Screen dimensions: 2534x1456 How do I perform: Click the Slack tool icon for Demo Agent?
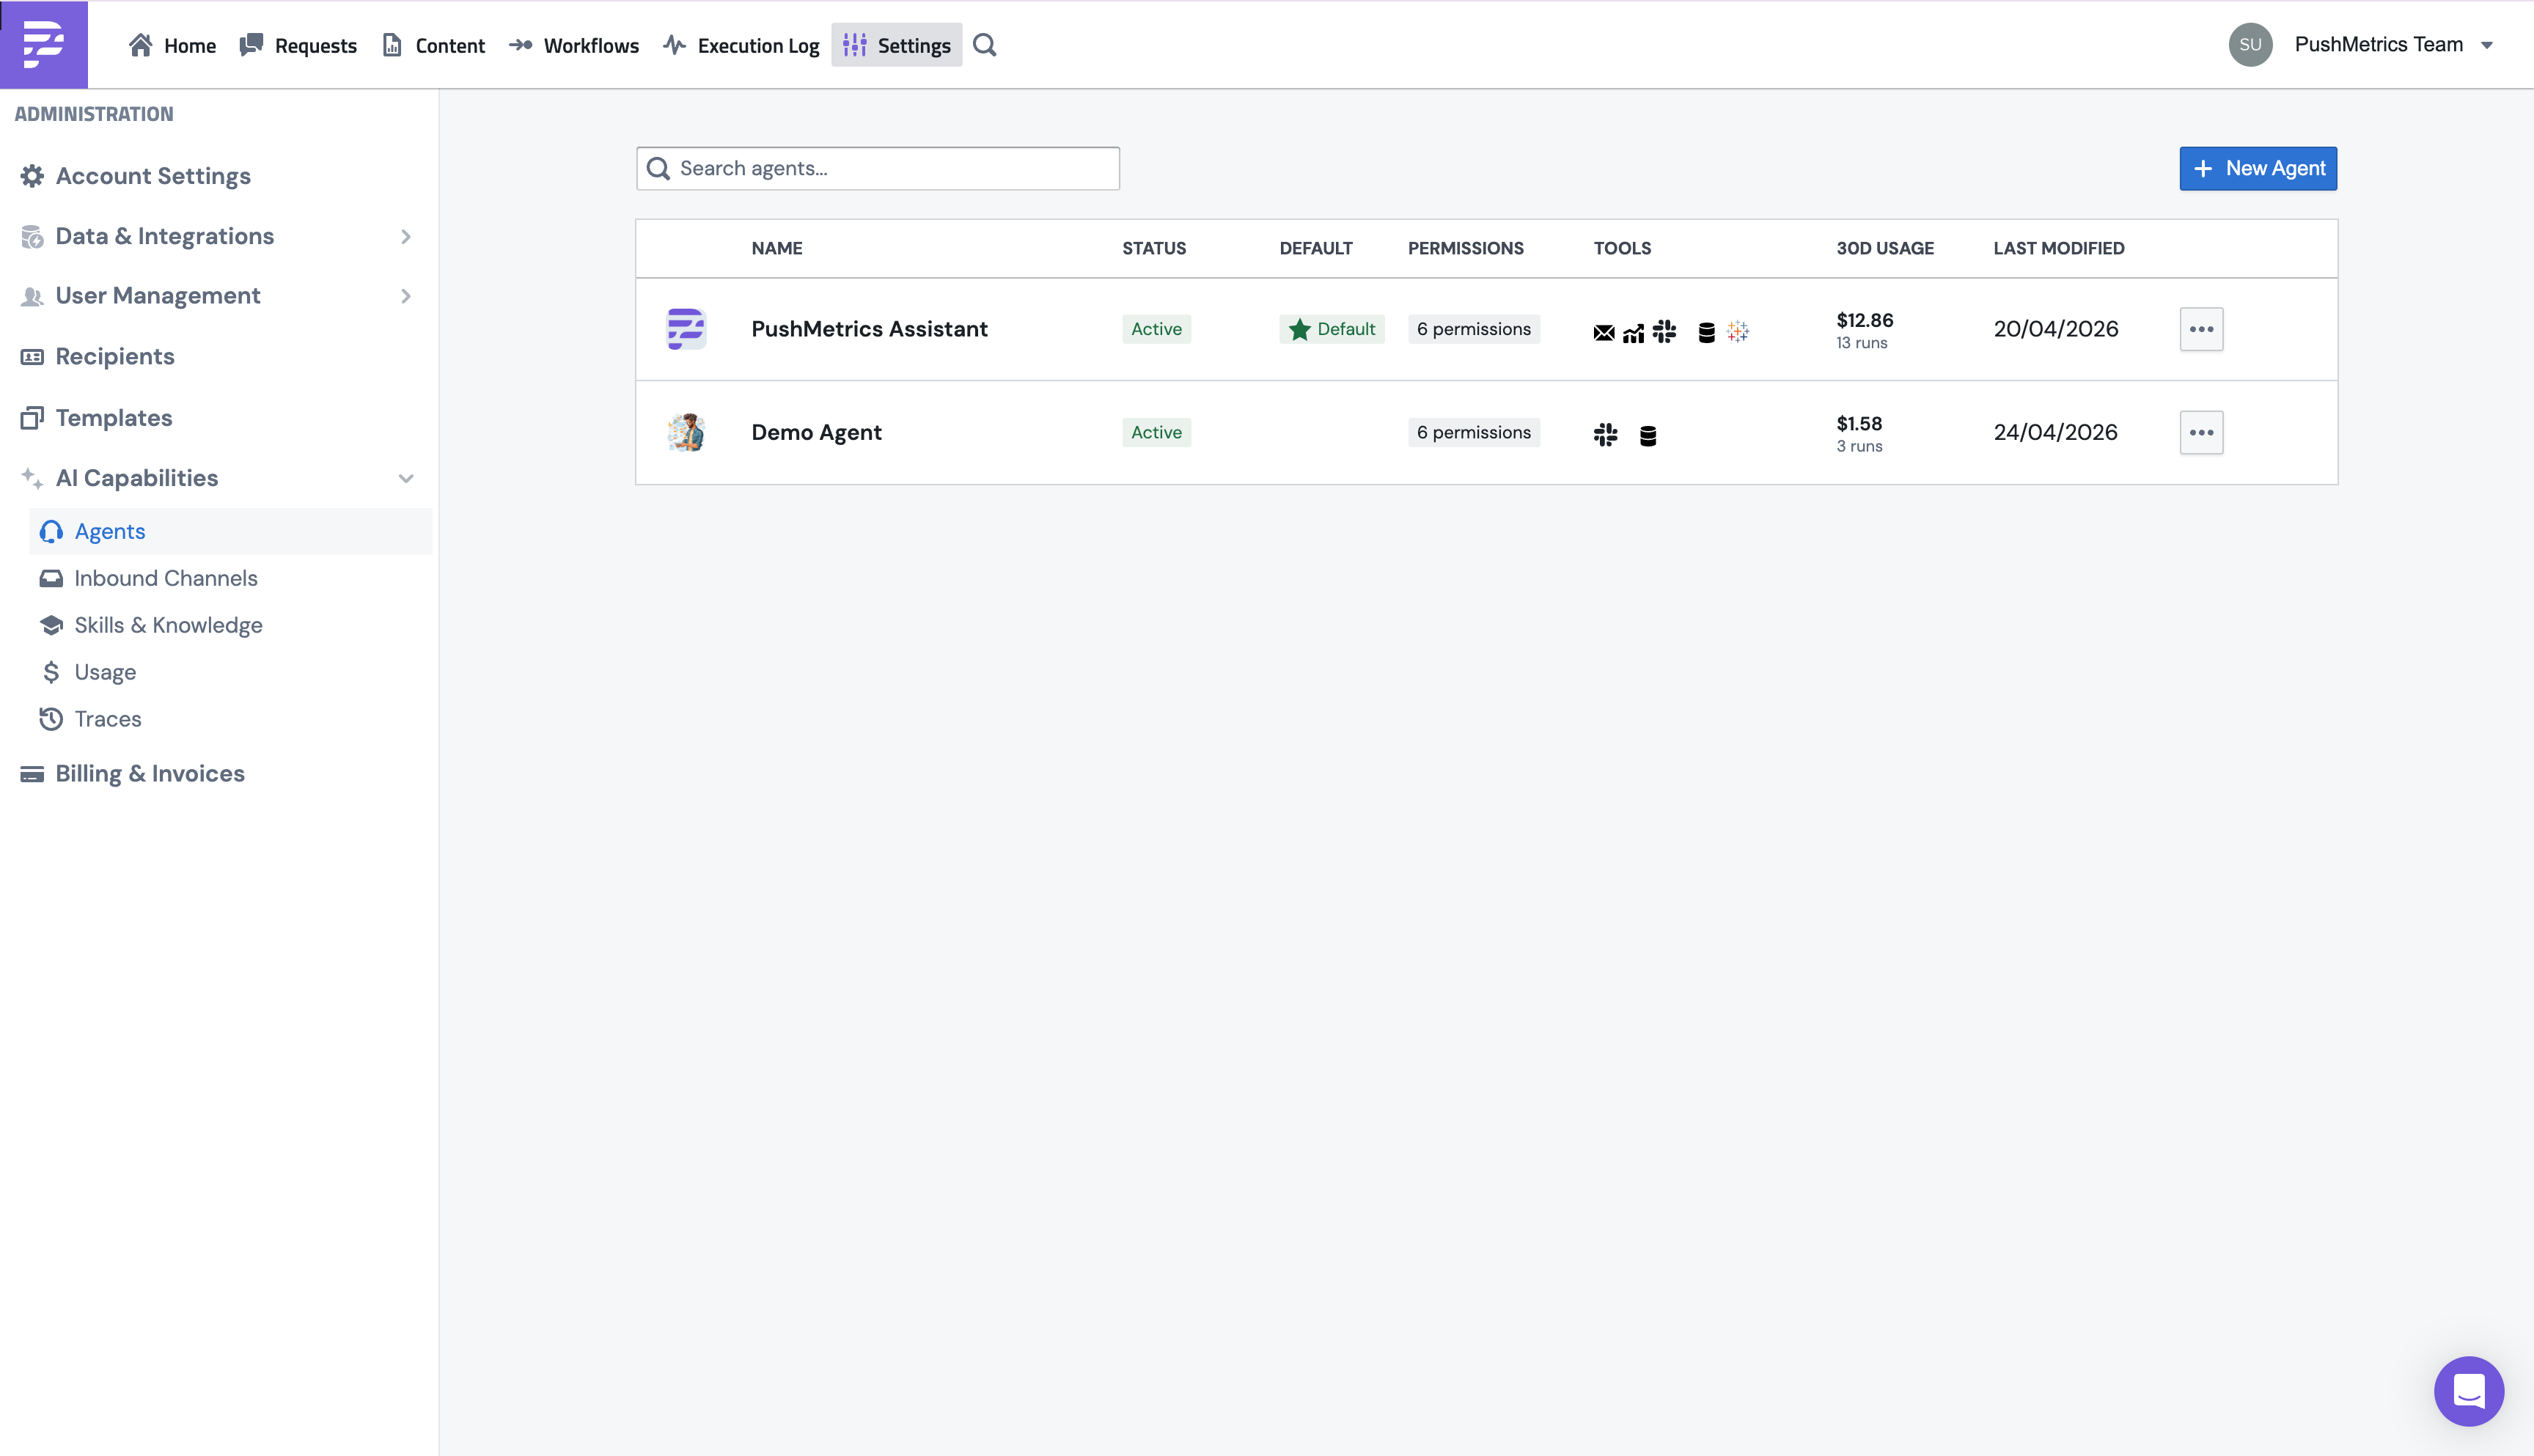coord(1606,434)
